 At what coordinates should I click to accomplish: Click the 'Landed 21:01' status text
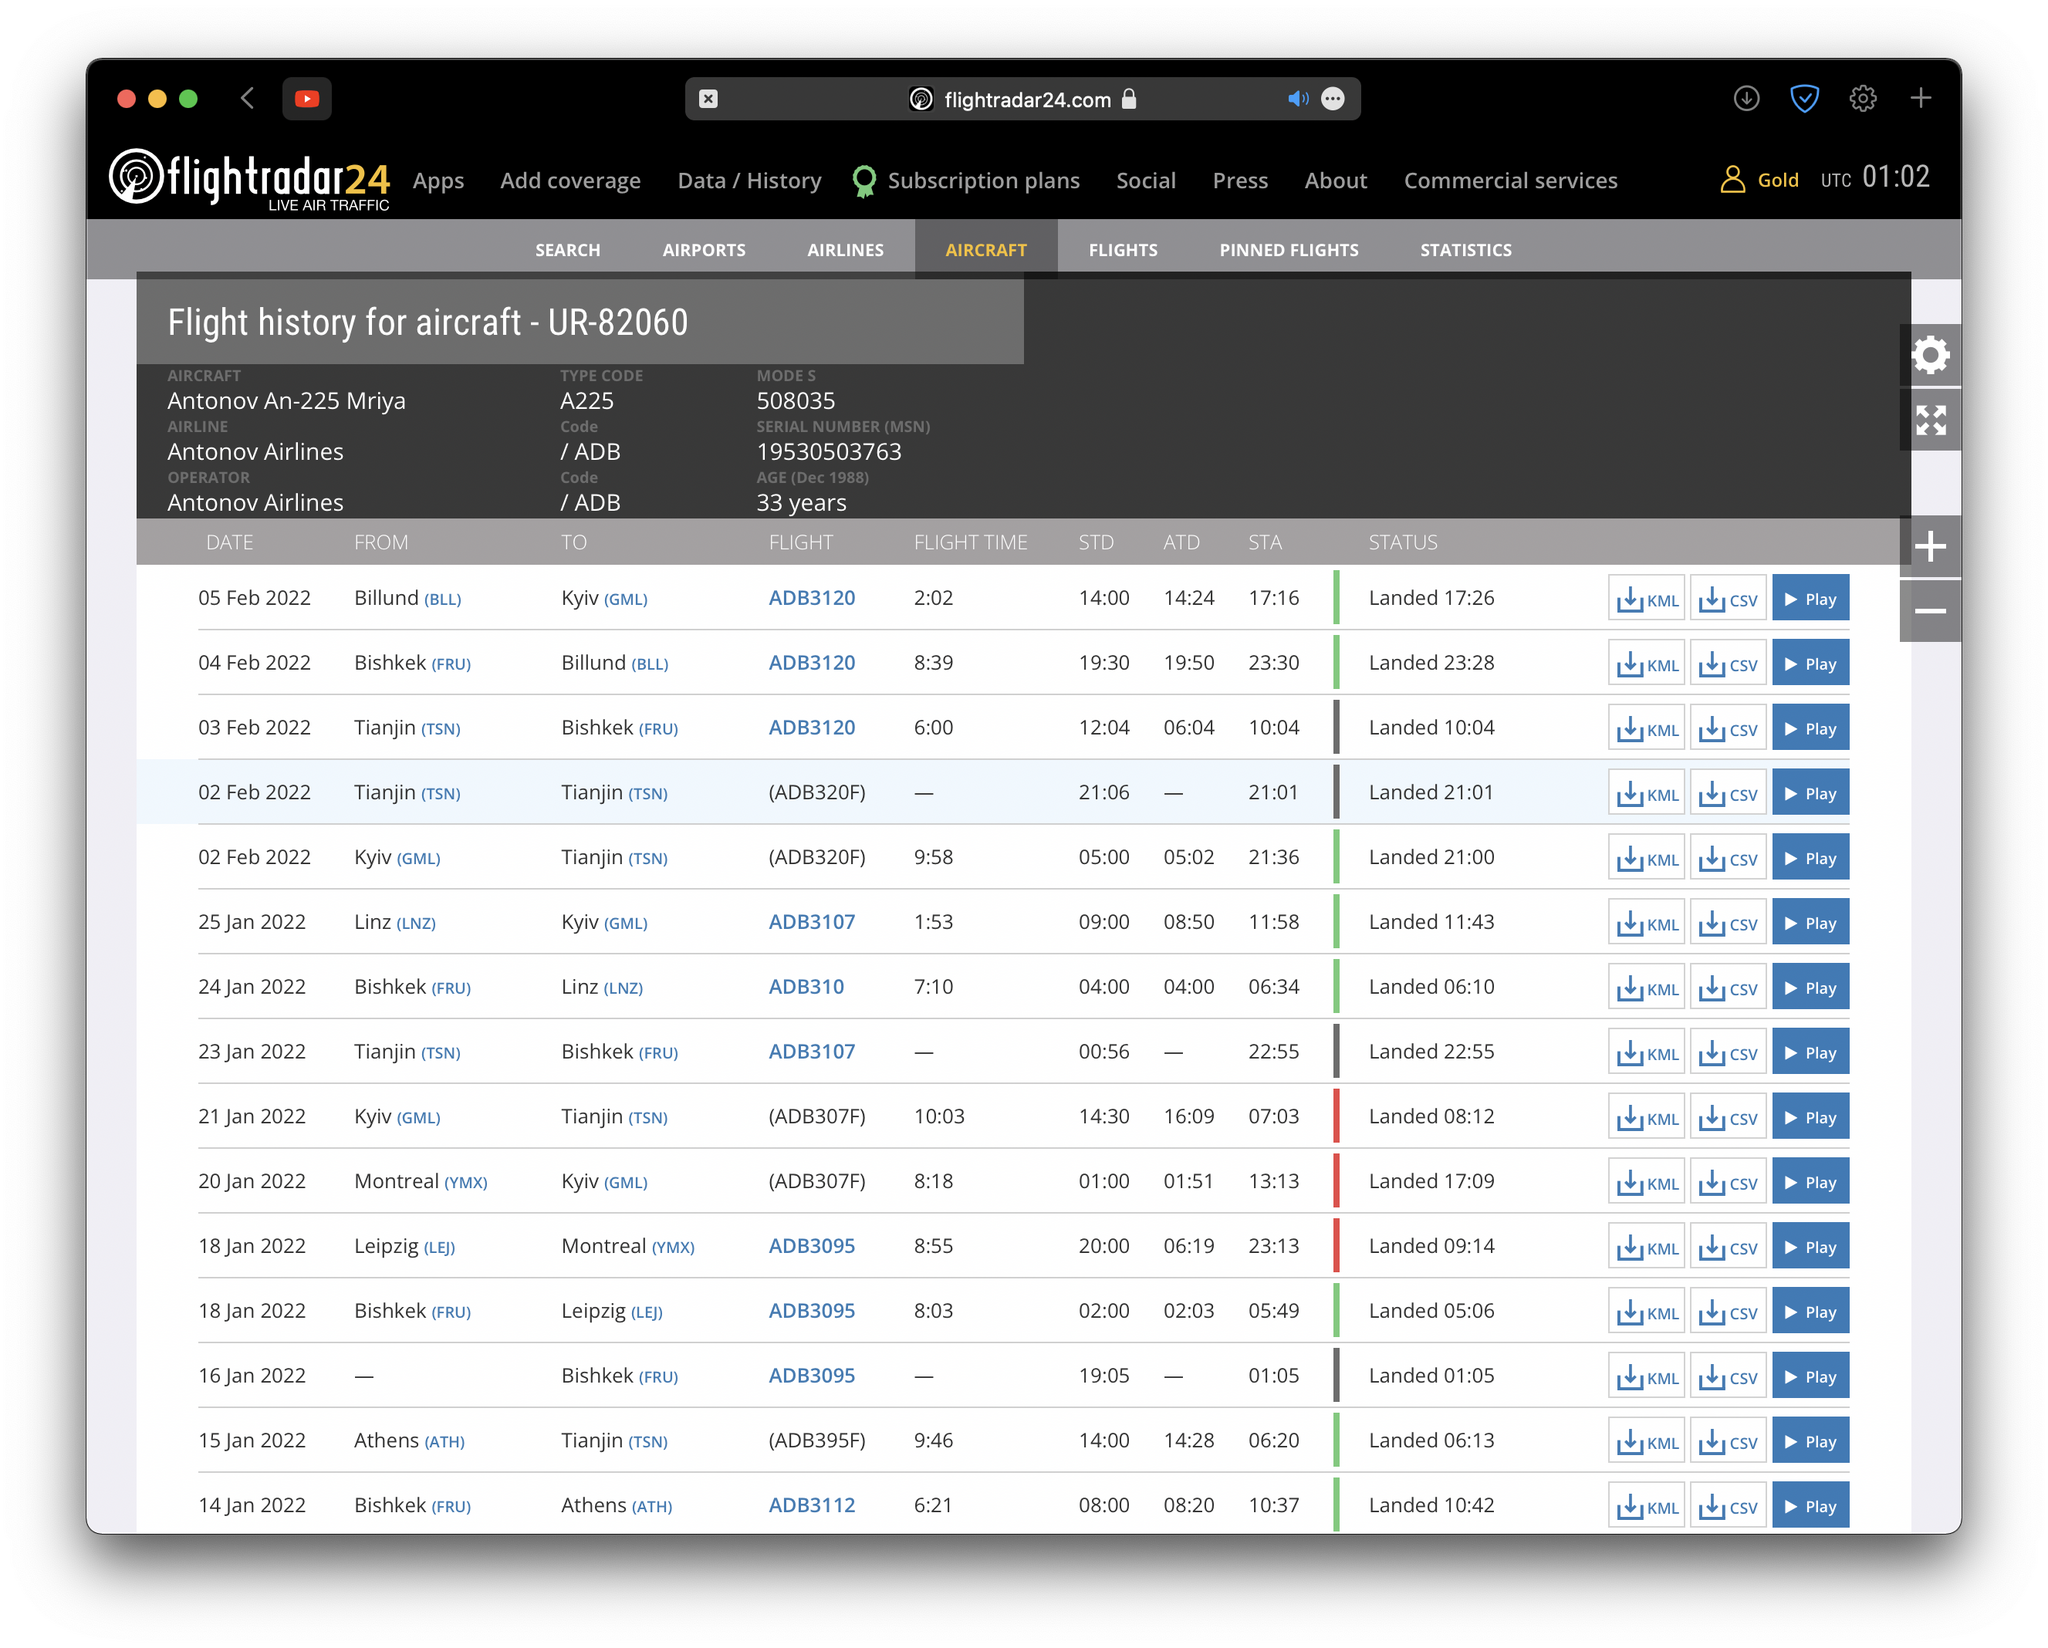pyautogui.click(x=1430, y=792)
